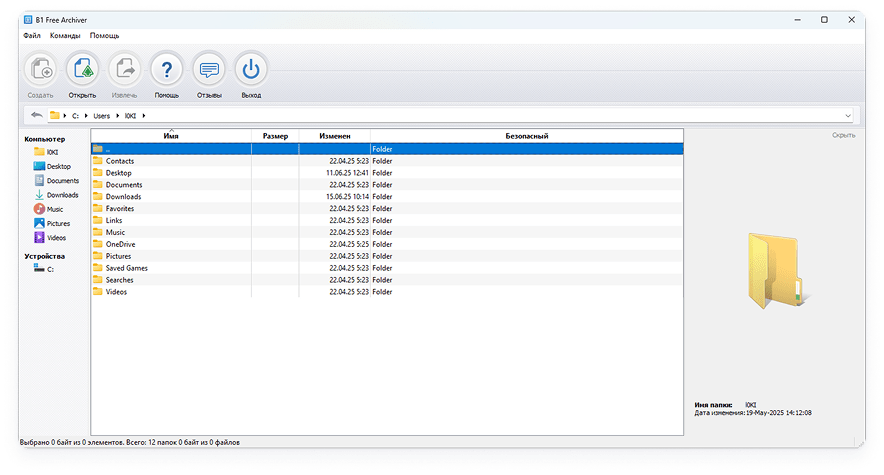This screenshot has width=884, height=475.
Task: Click the Извлечь (Extract) toolbar icon
Action: (x=125, y=69)
